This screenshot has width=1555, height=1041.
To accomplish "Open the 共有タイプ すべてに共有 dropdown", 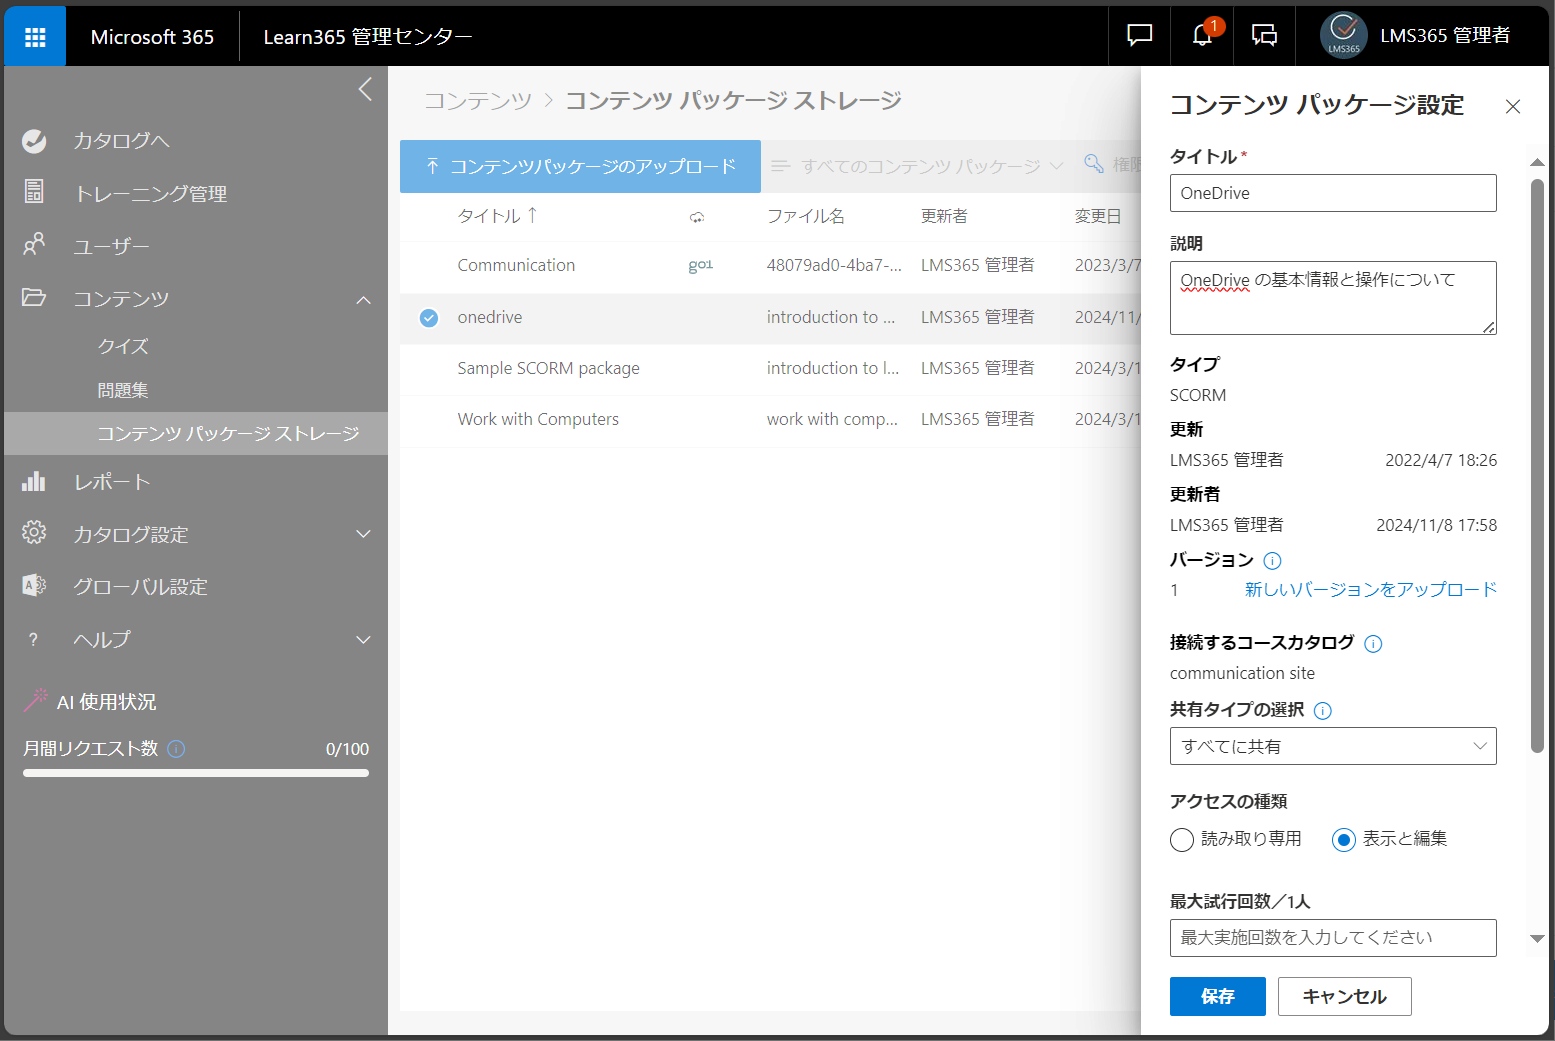I will (1333, 746).
